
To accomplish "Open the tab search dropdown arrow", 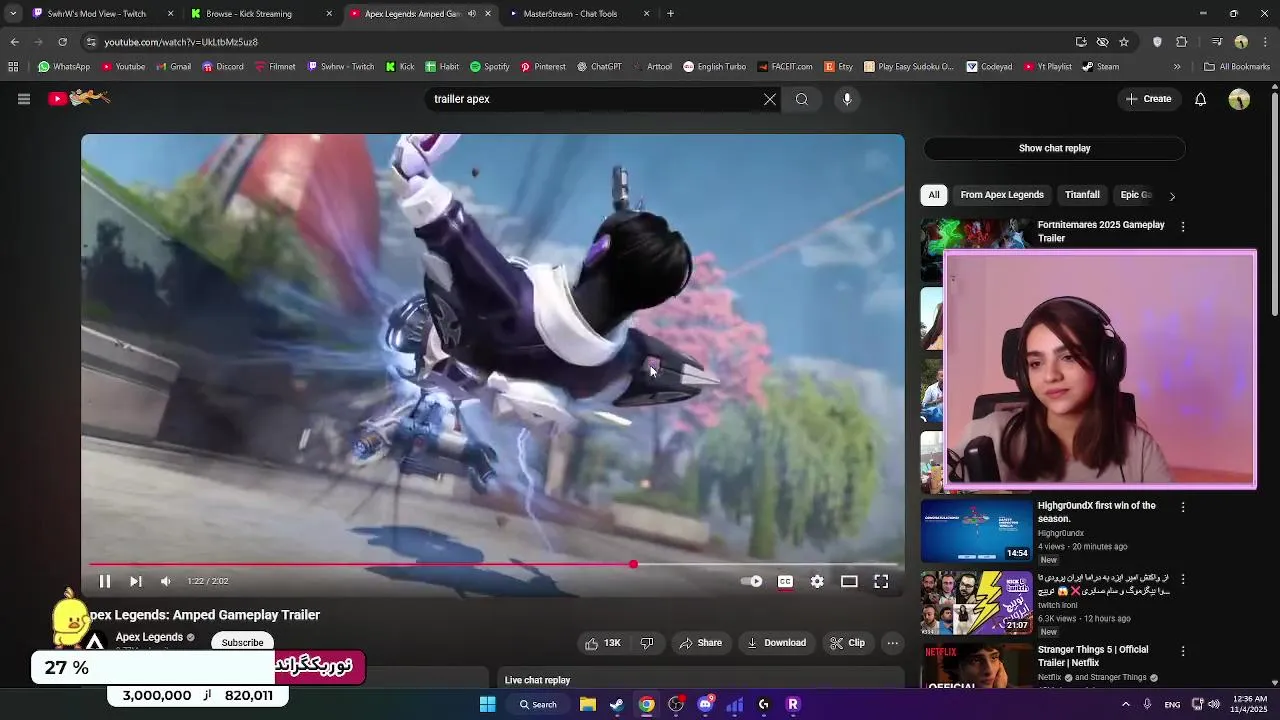I will click(12, 14).
